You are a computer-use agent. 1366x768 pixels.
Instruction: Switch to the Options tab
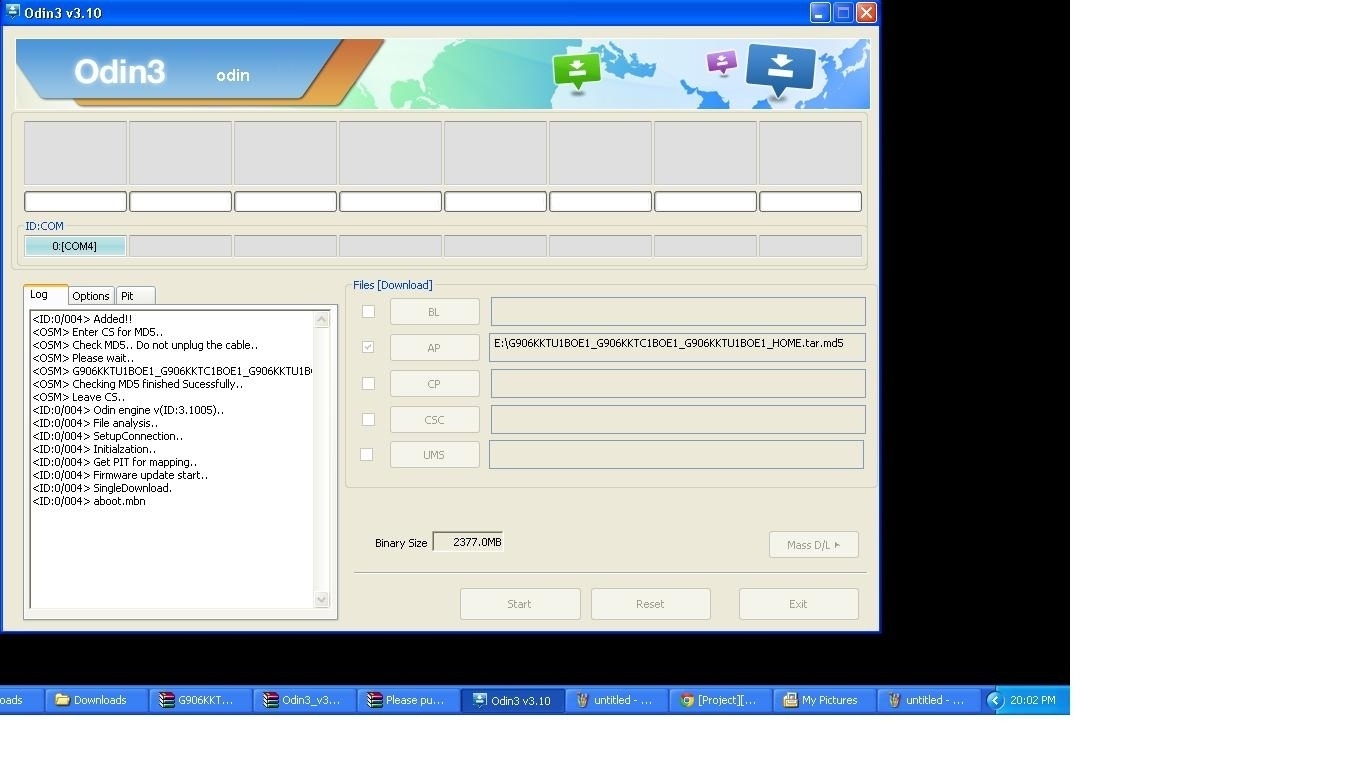point(91,296)
